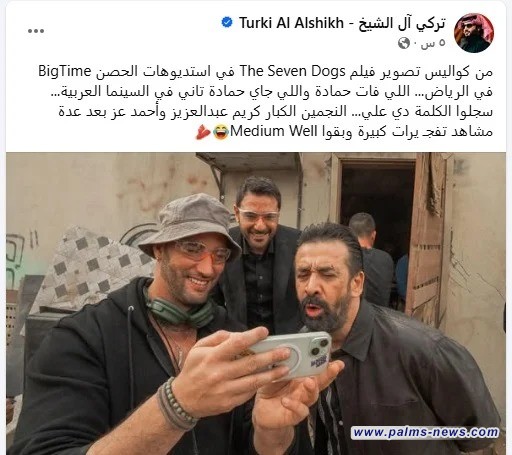Open the attached post photo

(256, 304)
